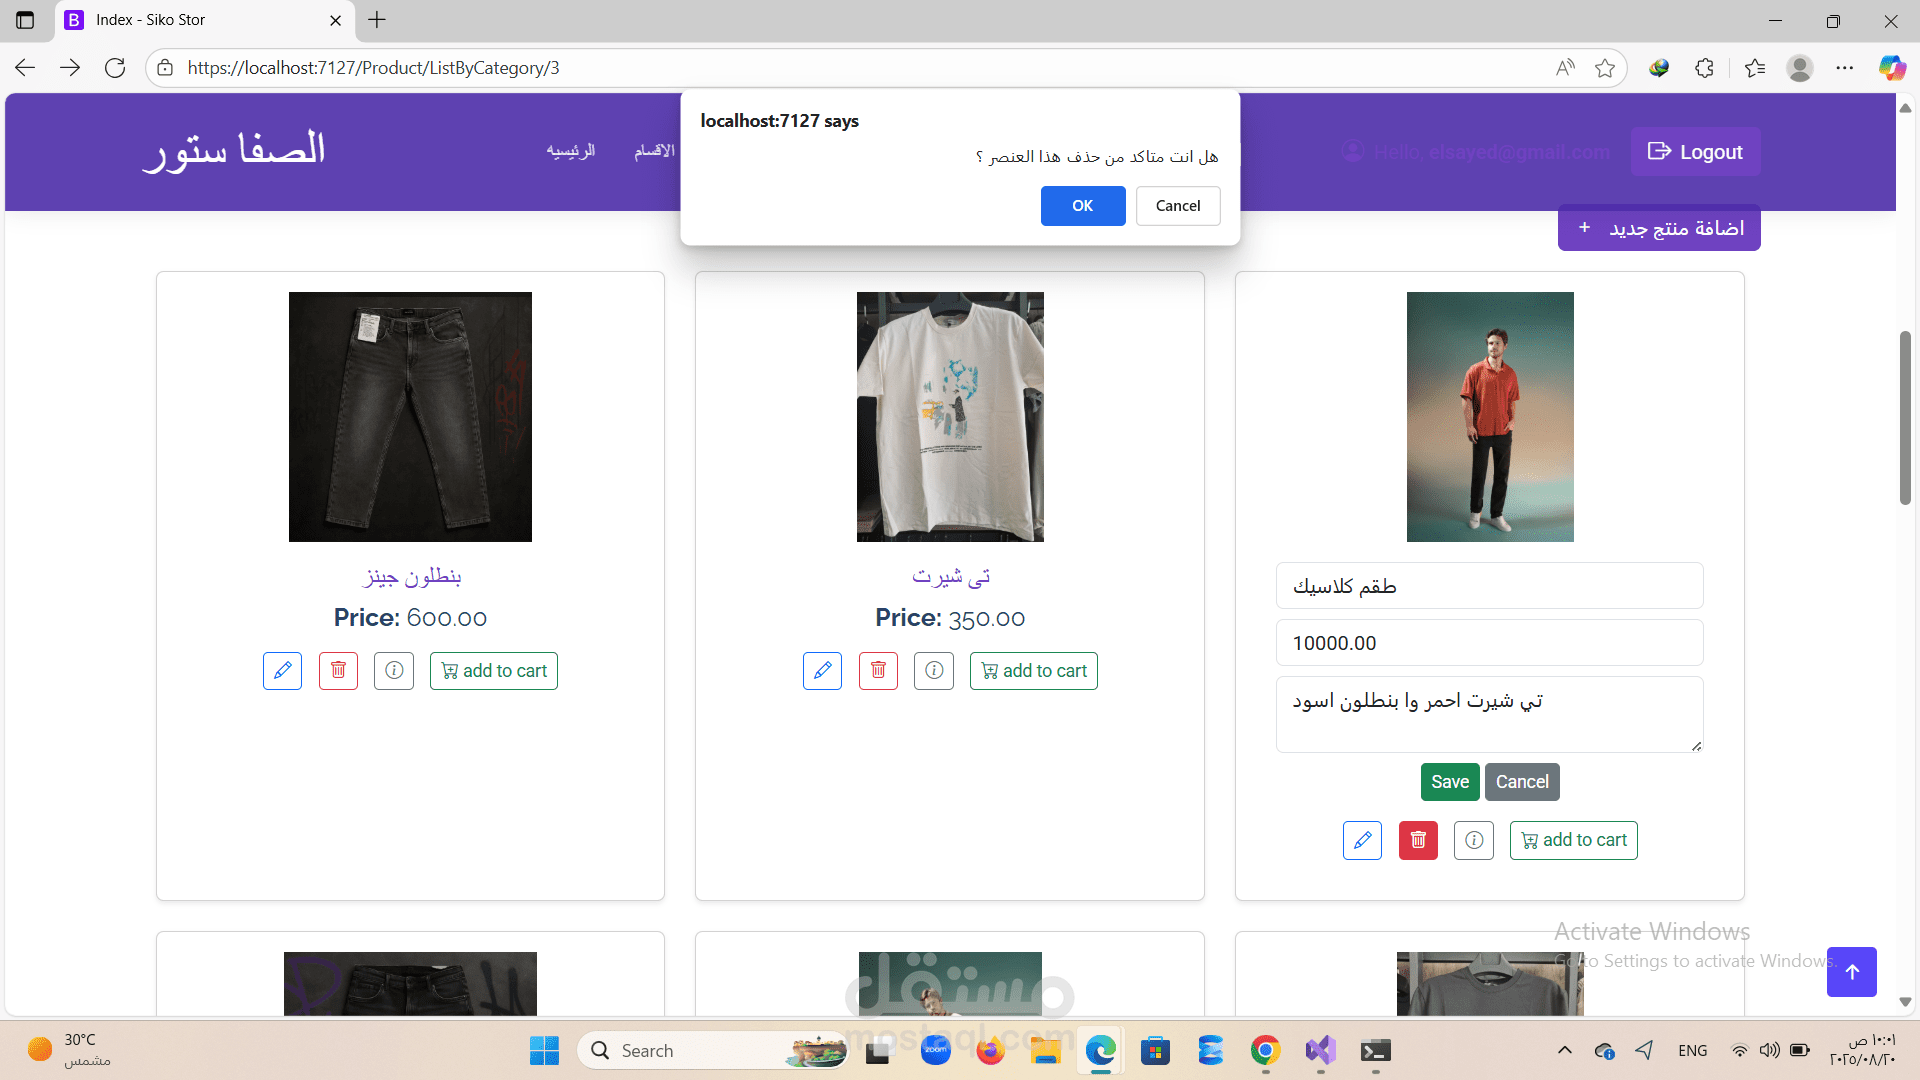Click the ENG language indicator
This screenshot has width=1920, height=1080.
coord(1693,1051)
